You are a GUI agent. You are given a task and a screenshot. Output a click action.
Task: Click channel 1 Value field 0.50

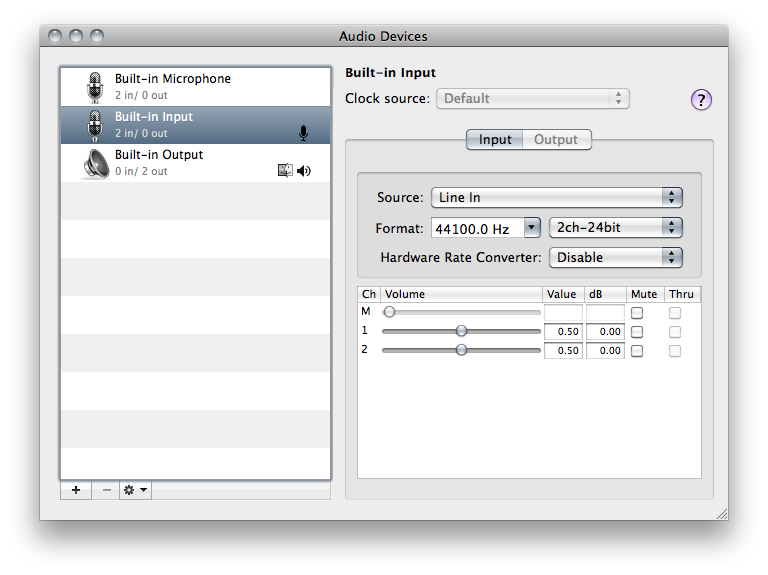(563, 332)
